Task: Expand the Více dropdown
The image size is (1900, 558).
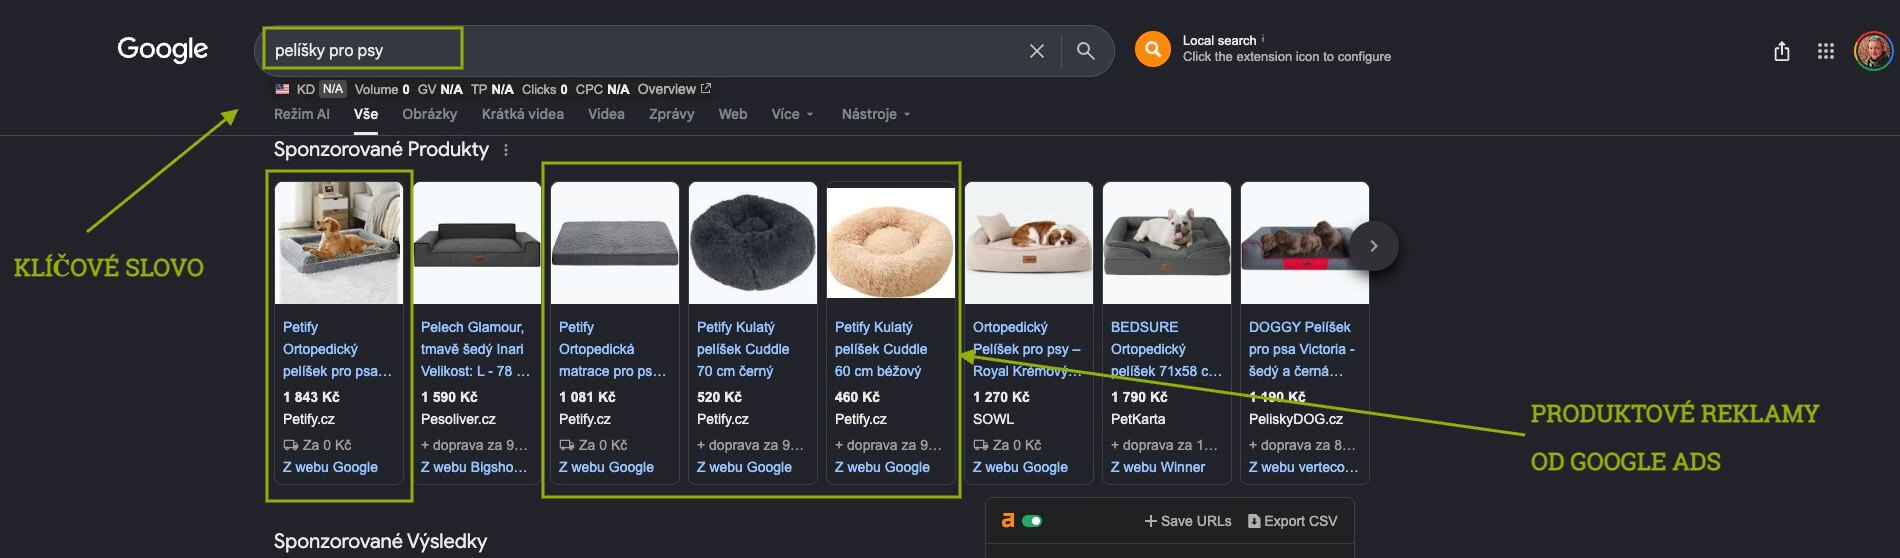Action: (x=793, y=114)
